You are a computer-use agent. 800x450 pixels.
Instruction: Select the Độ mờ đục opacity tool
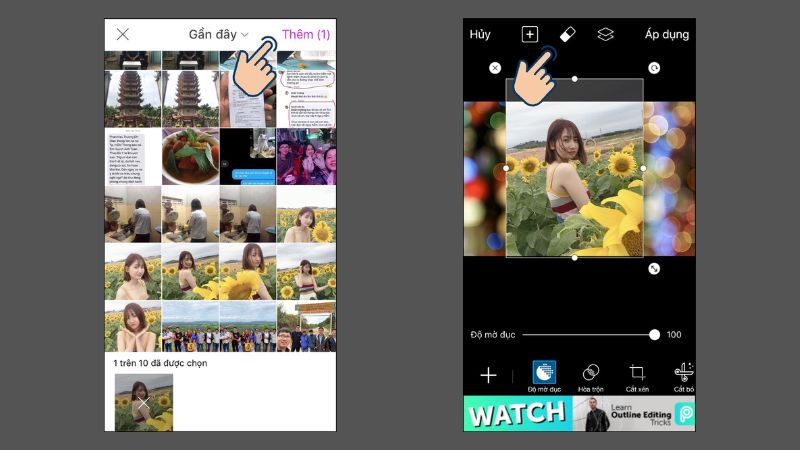pyautogui.click(x=544, y=377)
